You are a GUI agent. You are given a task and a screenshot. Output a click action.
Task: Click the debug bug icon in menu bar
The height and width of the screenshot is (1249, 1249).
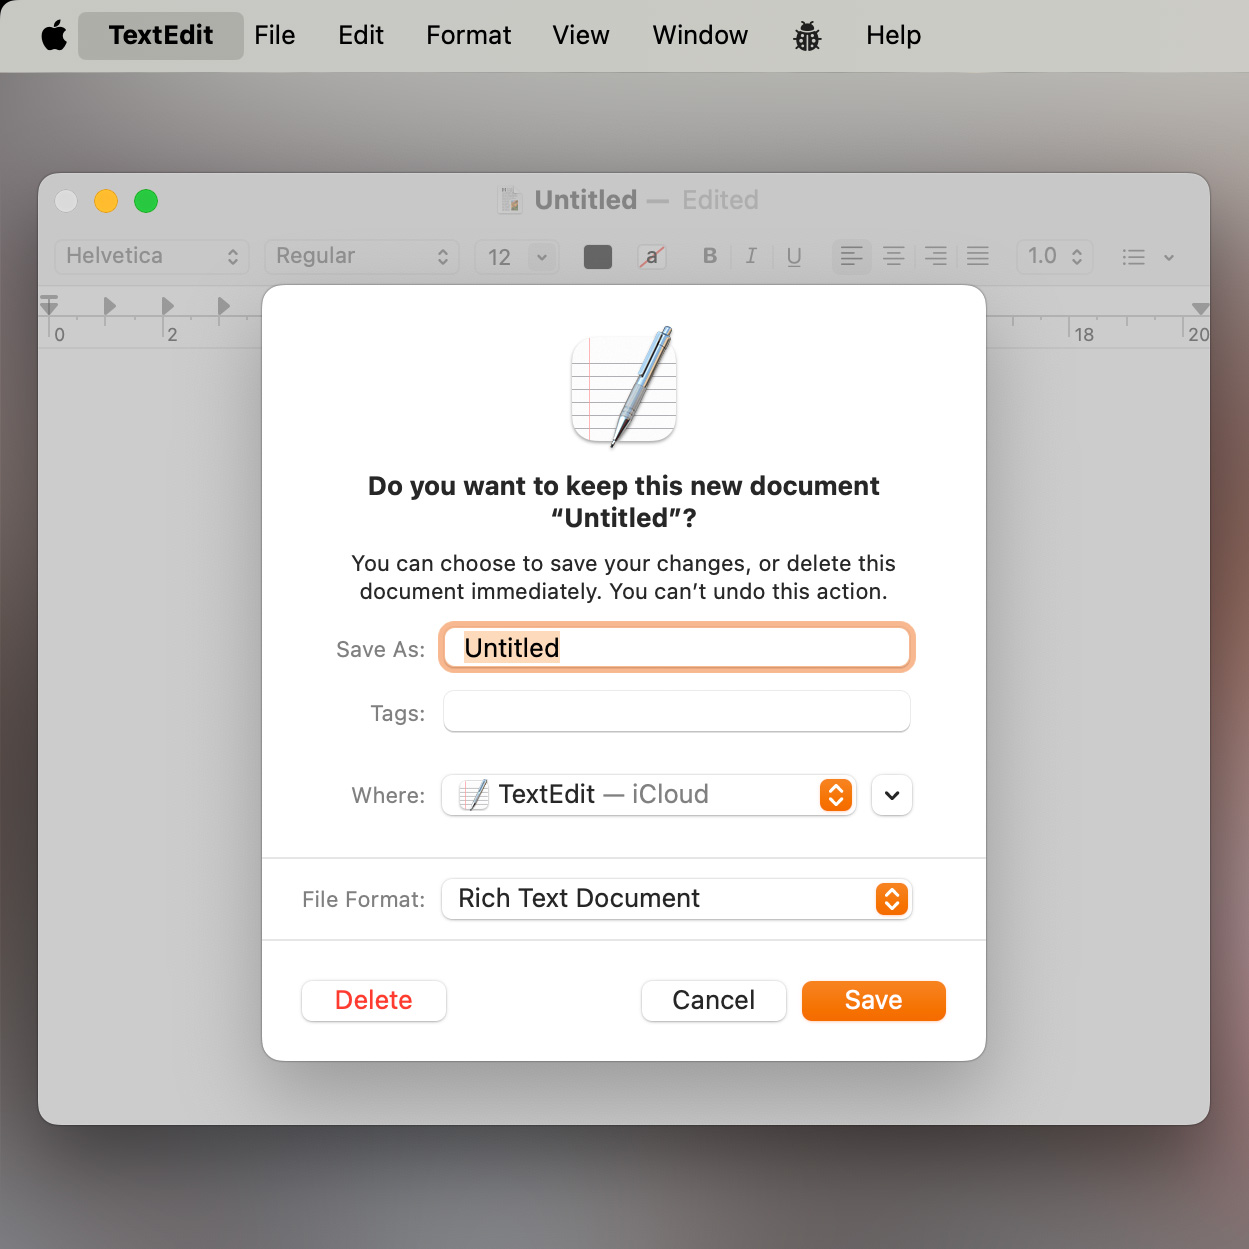[806, 35]
